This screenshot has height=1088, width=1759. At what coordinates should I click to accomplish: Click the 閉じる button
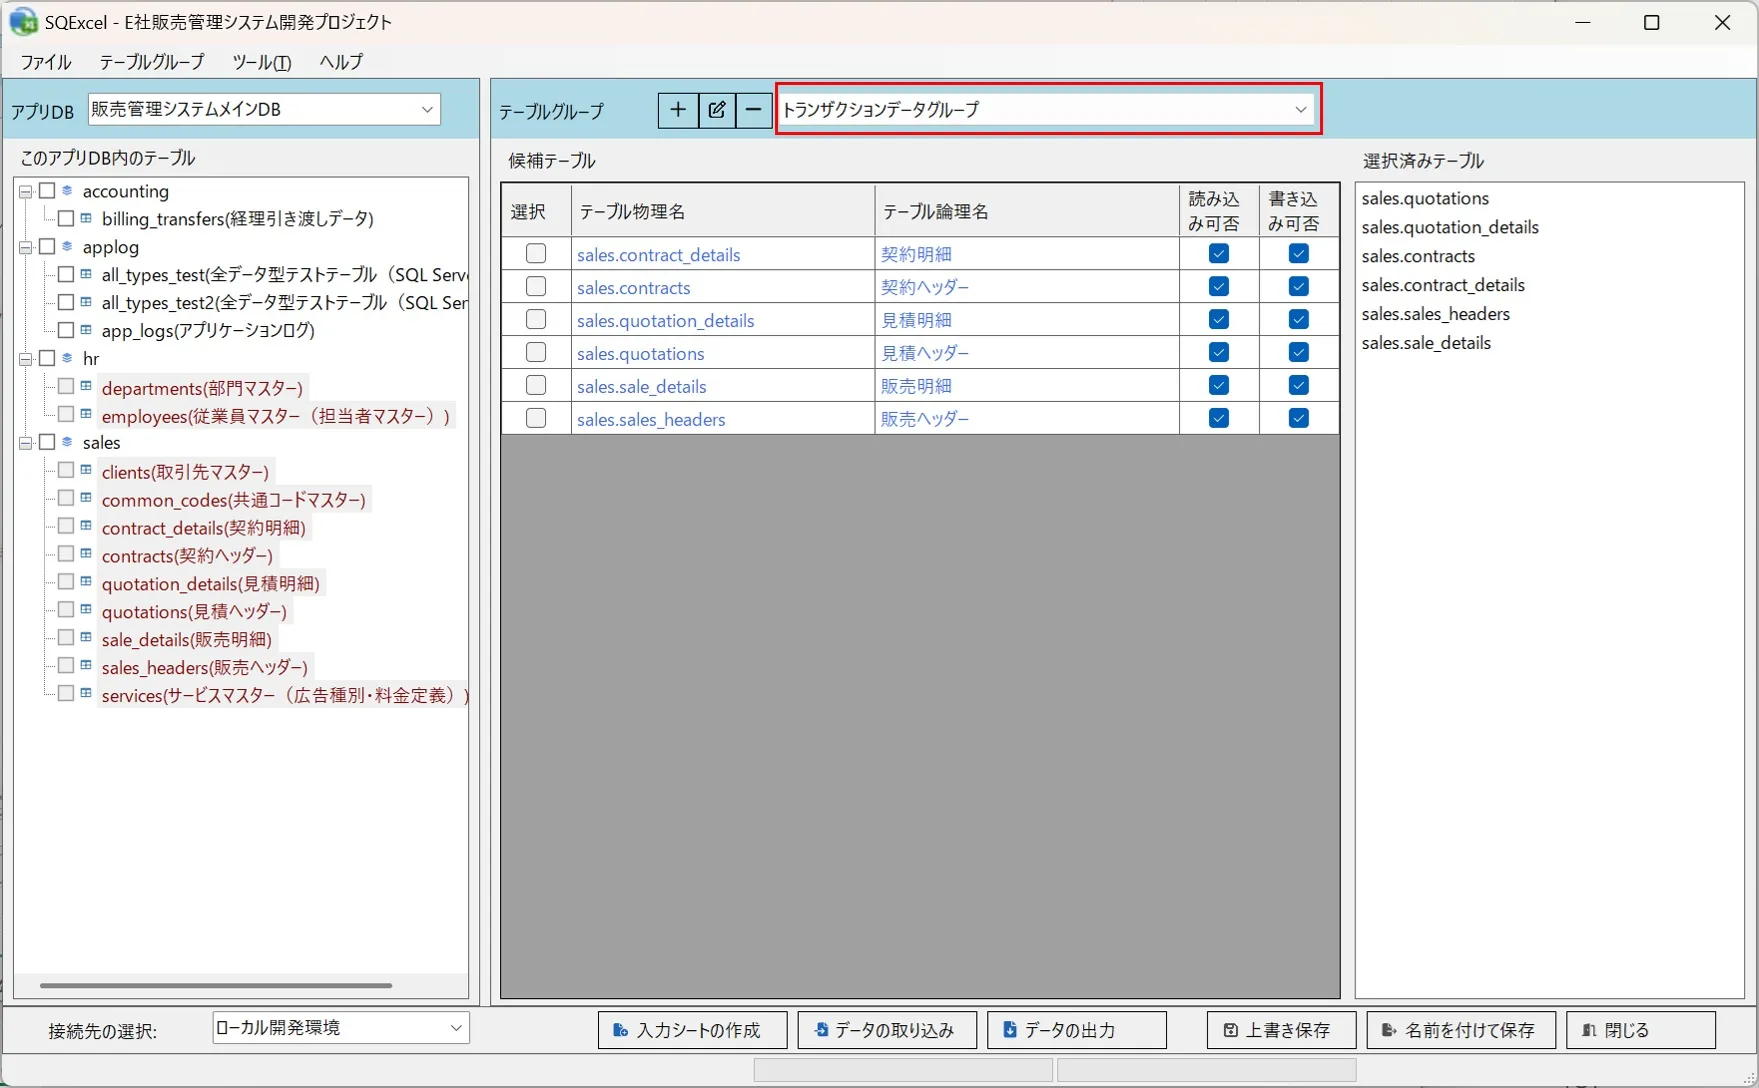[x=1641, y=1030]
